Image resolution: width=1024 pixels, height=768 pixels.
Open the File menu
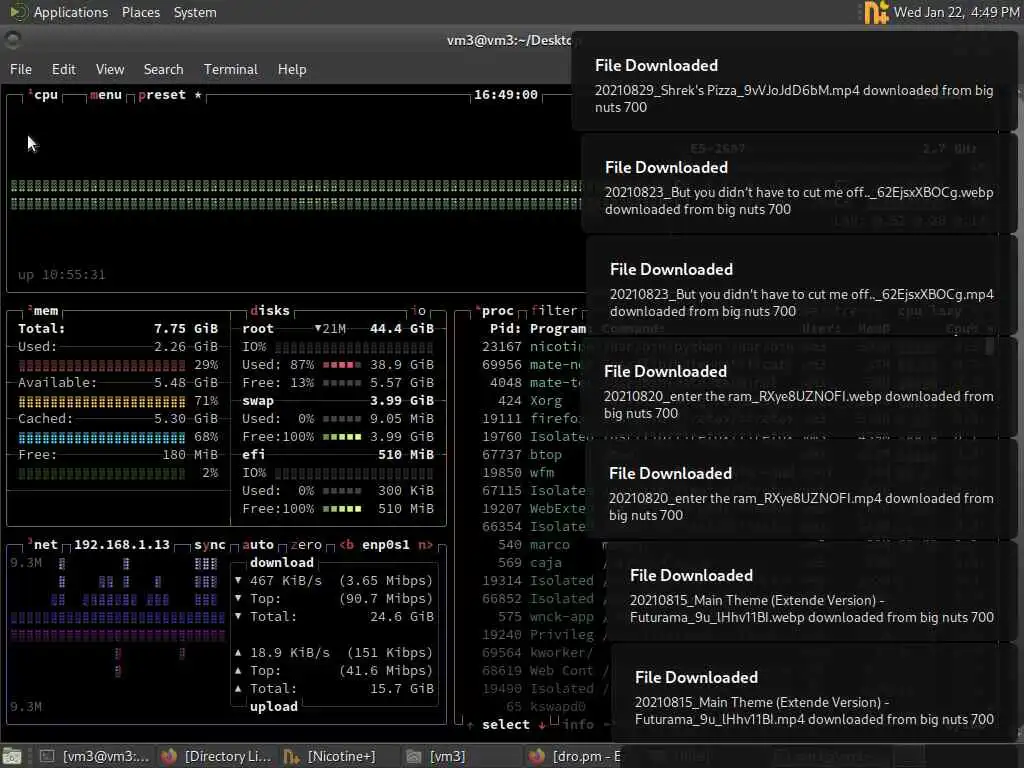pos(21,69)
